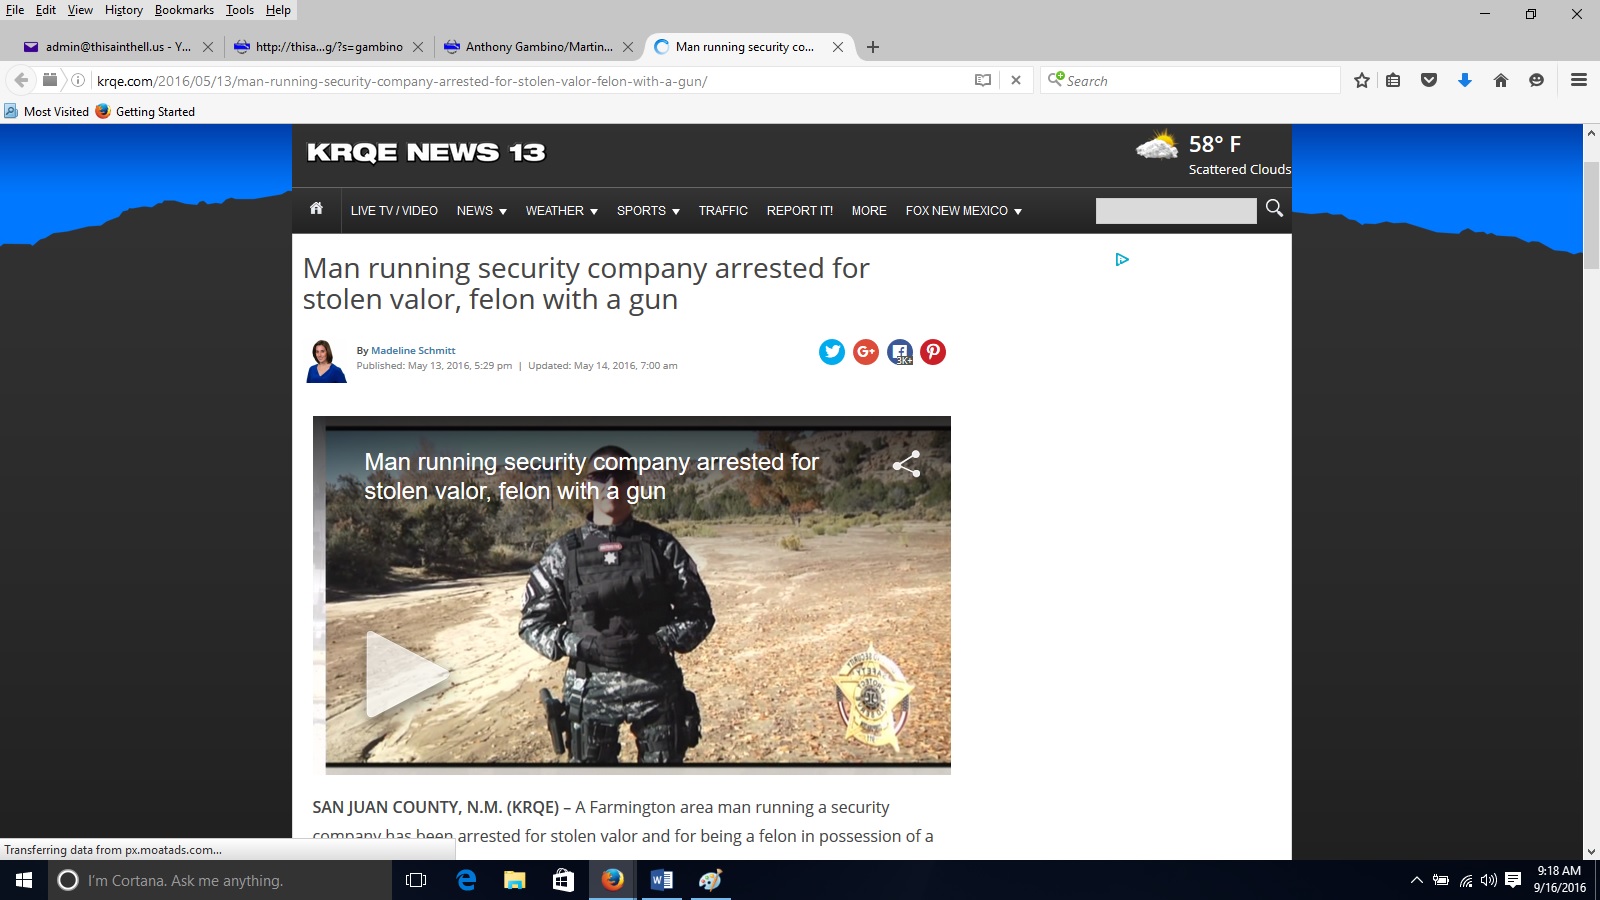Open Microsoft Word from taskbar
This screenshot has height=900, width=1600.
click(x=661, y=880)
